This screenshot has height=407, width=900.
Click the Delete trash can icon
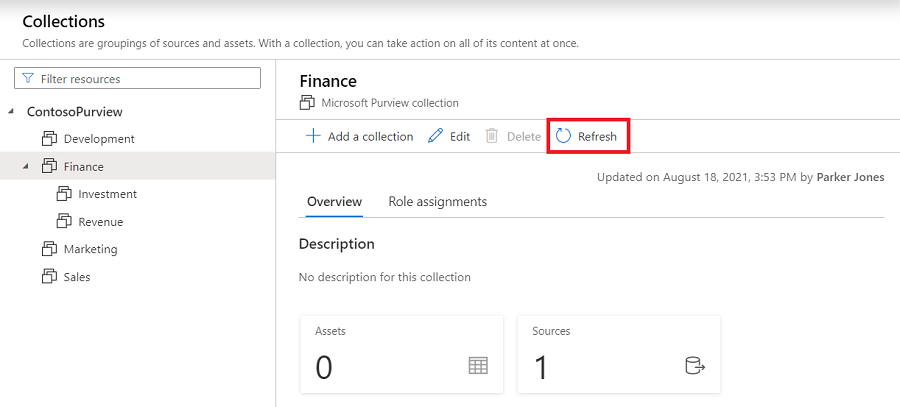(492, 136)
